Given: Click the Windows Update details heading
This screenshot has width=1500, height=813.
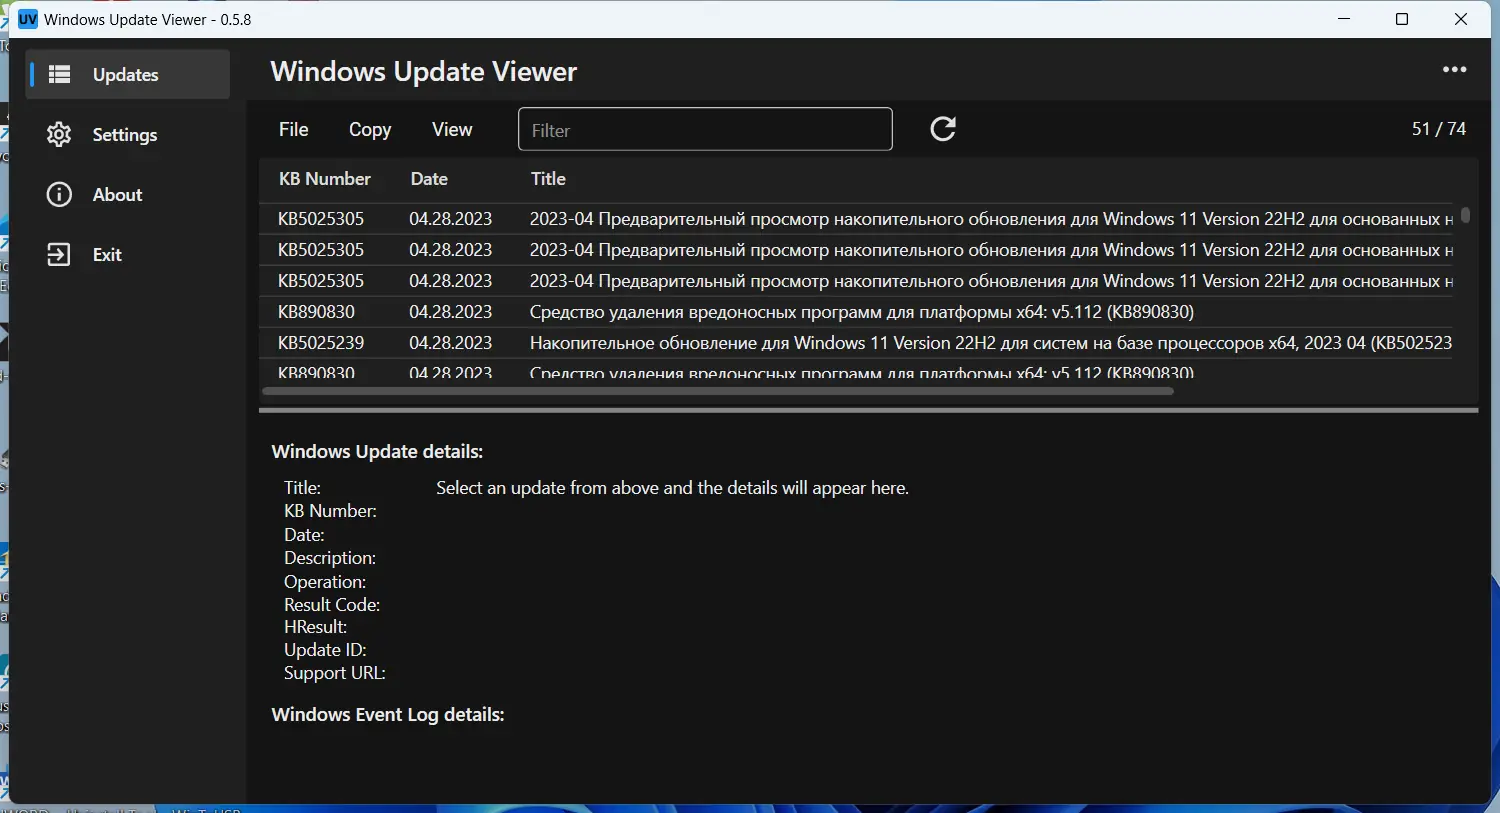Looking at the screenshot, I should point(377,452).
